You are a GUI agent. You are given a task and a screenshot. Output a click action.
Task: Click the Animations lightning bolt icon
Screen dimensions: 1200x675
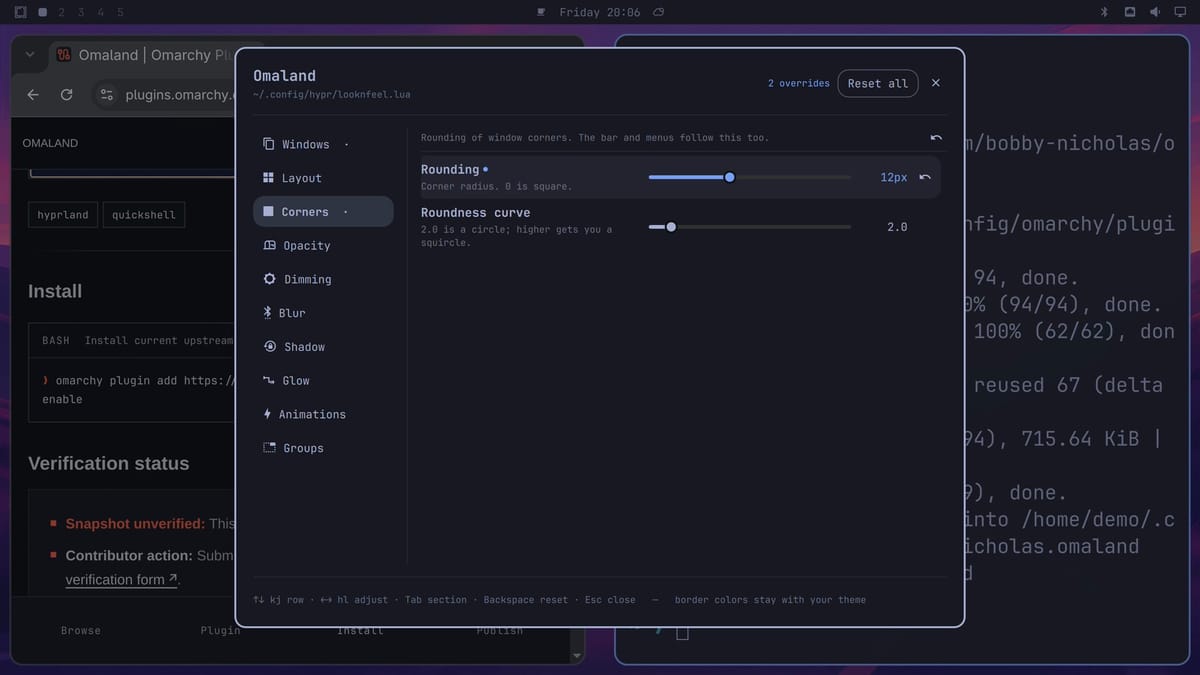pyautogui.click(x=267, y=414)
